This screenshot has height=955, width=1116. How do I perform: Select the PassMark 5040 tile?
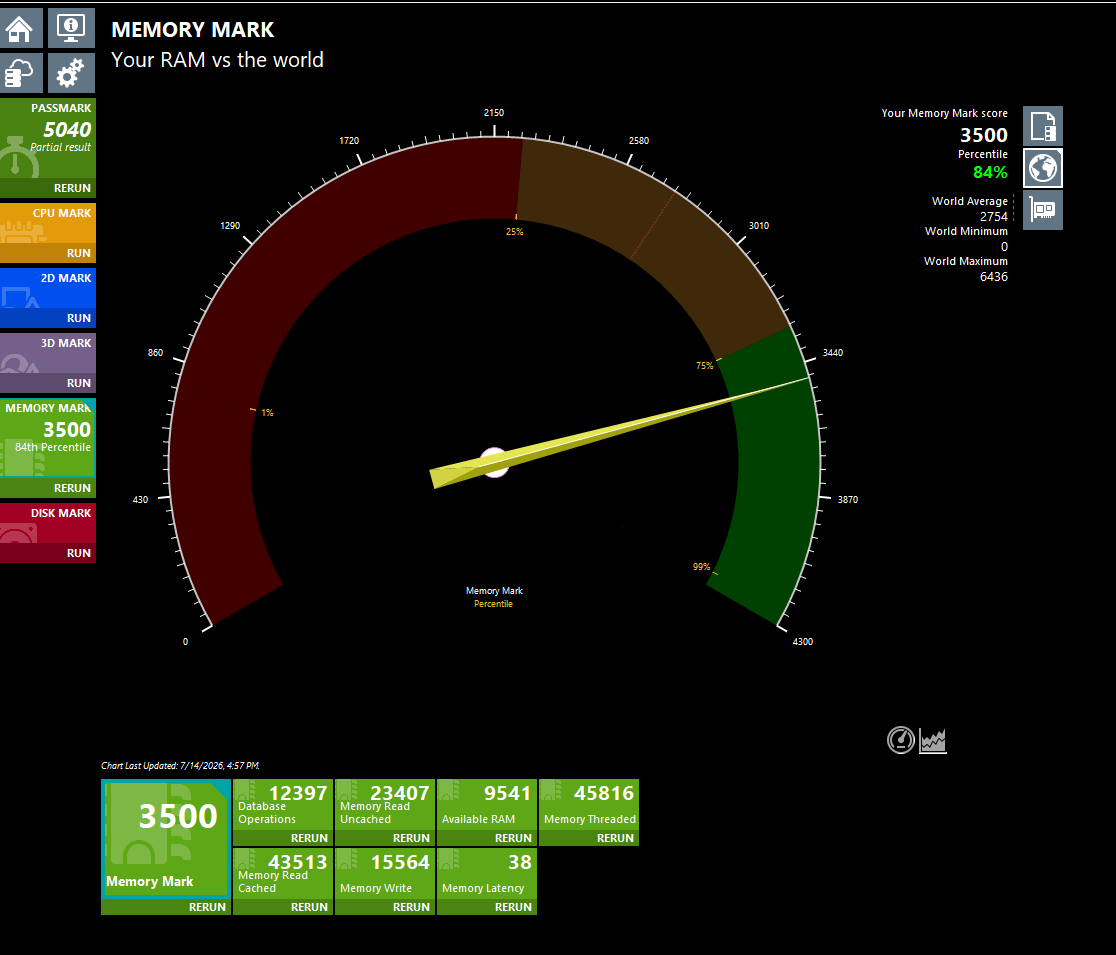[x=48, y=138]
